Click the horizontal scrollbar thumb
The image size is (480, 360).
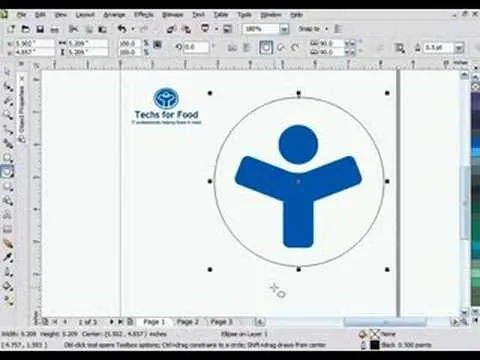[x=385, y=322]
